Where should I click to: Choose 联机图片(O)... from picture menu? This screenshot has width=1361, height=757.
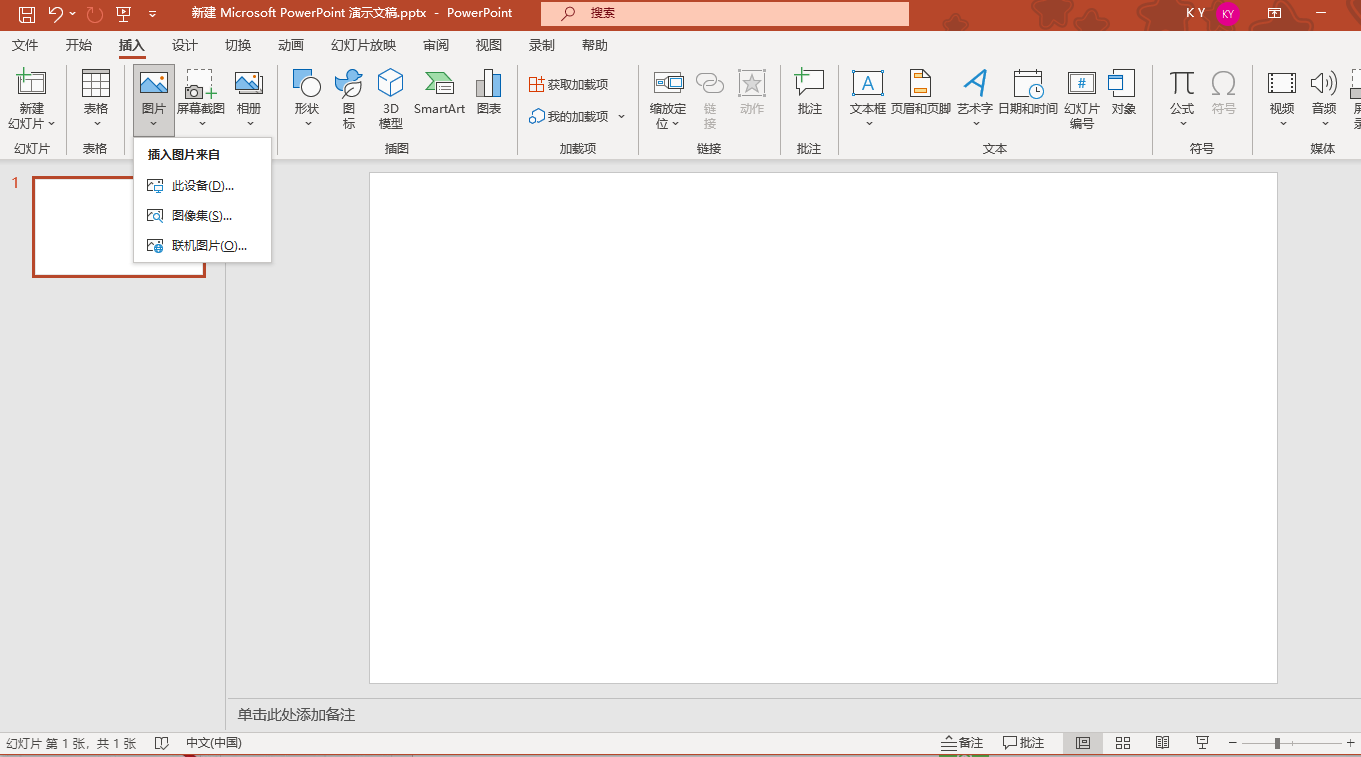[x=202, y=246]
